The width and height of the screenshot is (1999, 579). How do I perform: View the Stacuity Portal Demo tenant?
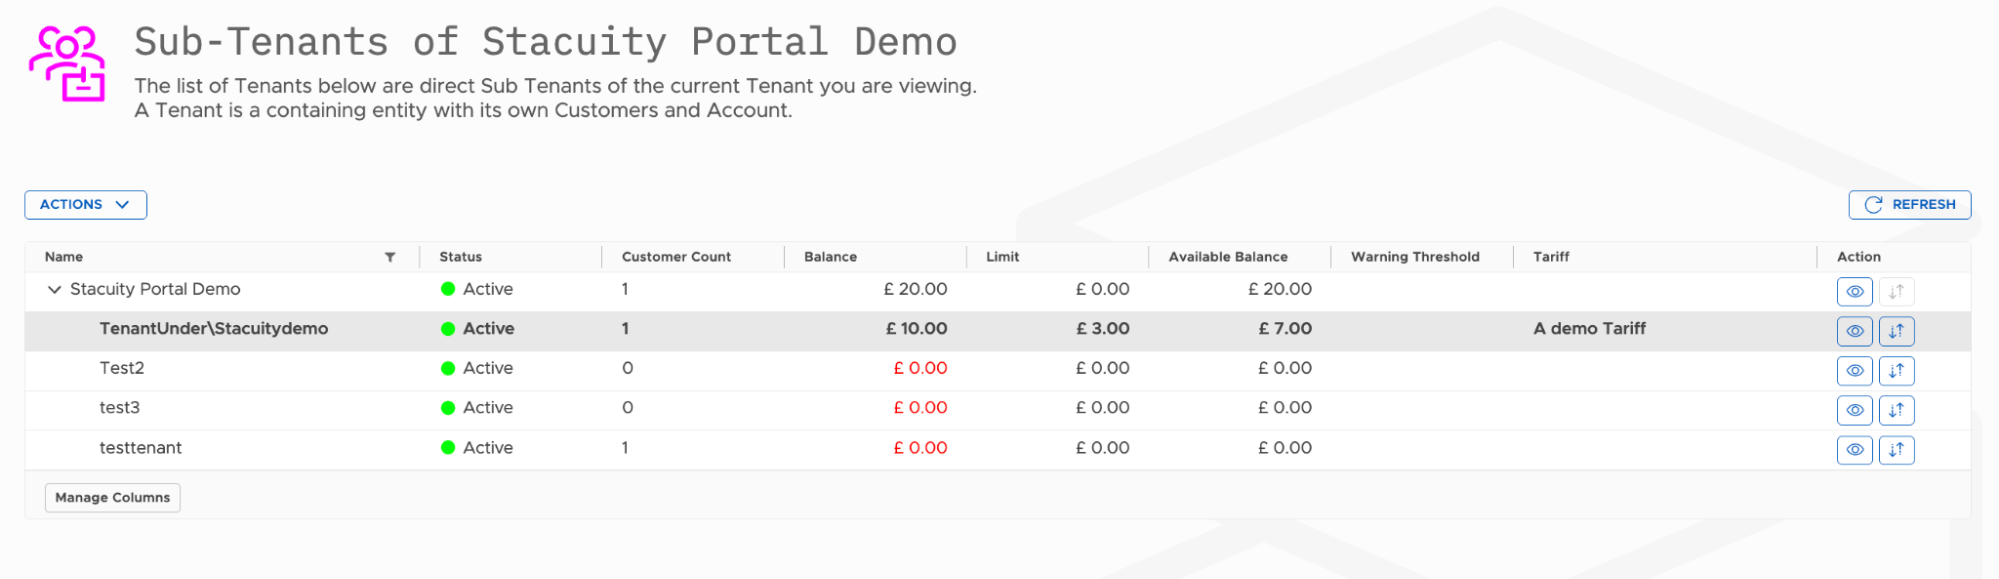click(1854, 291)
